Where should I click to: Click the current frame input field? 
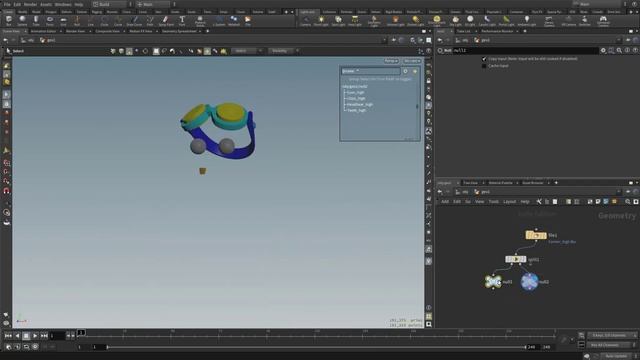[57, 336]
